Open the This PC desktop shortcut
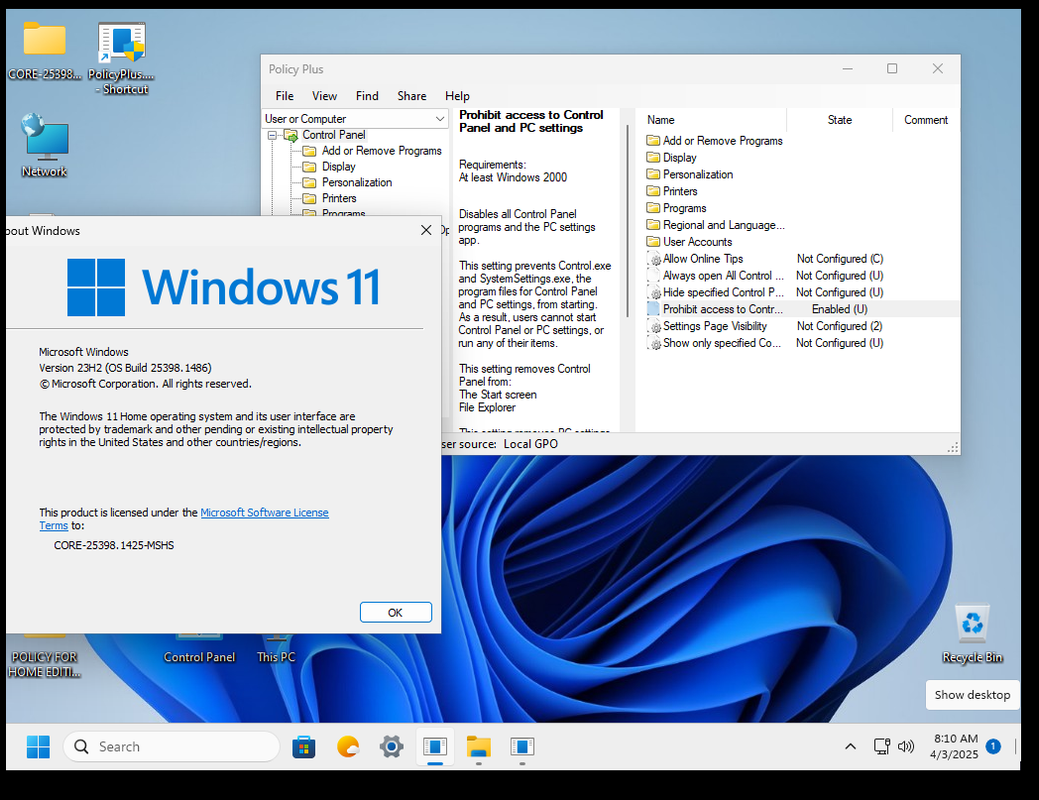The height and width of the screenshot is (800, 1039). tap(276, 650)
